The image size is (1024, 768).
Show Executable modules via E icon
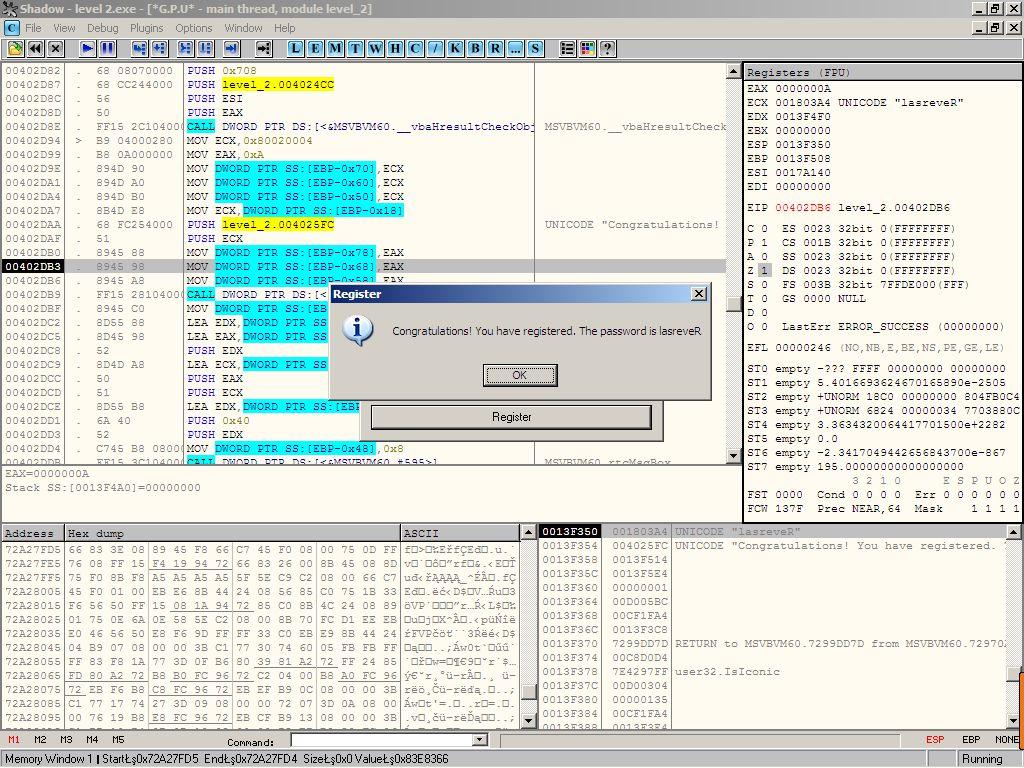pyautogui.click(x=315, y=48)
